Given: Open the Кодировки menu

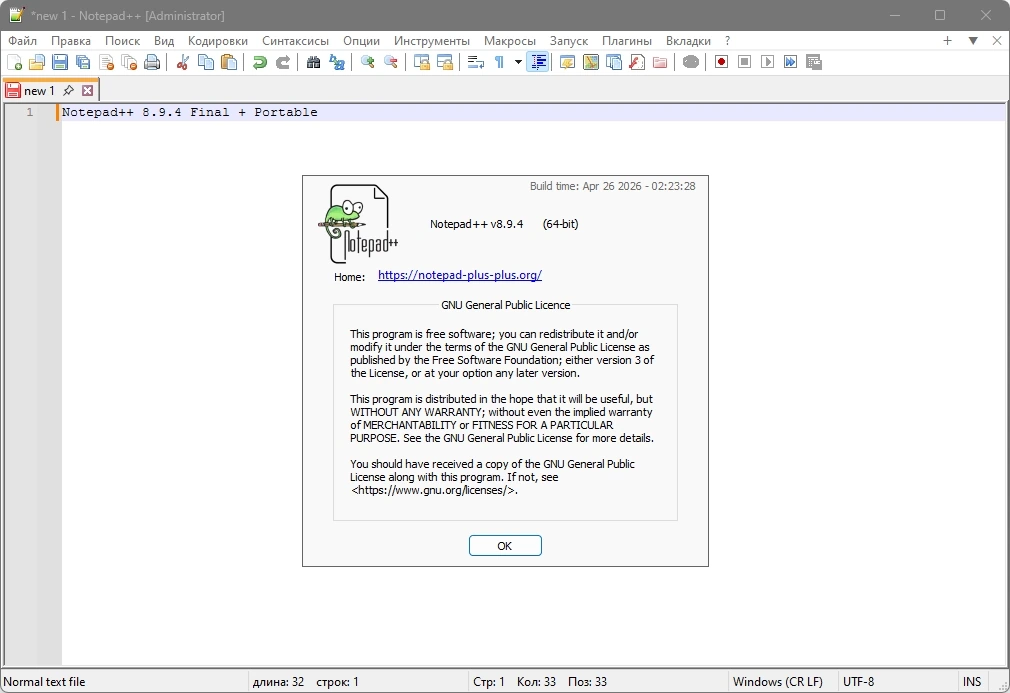Looking at the screenshot, I should point(218,41).
